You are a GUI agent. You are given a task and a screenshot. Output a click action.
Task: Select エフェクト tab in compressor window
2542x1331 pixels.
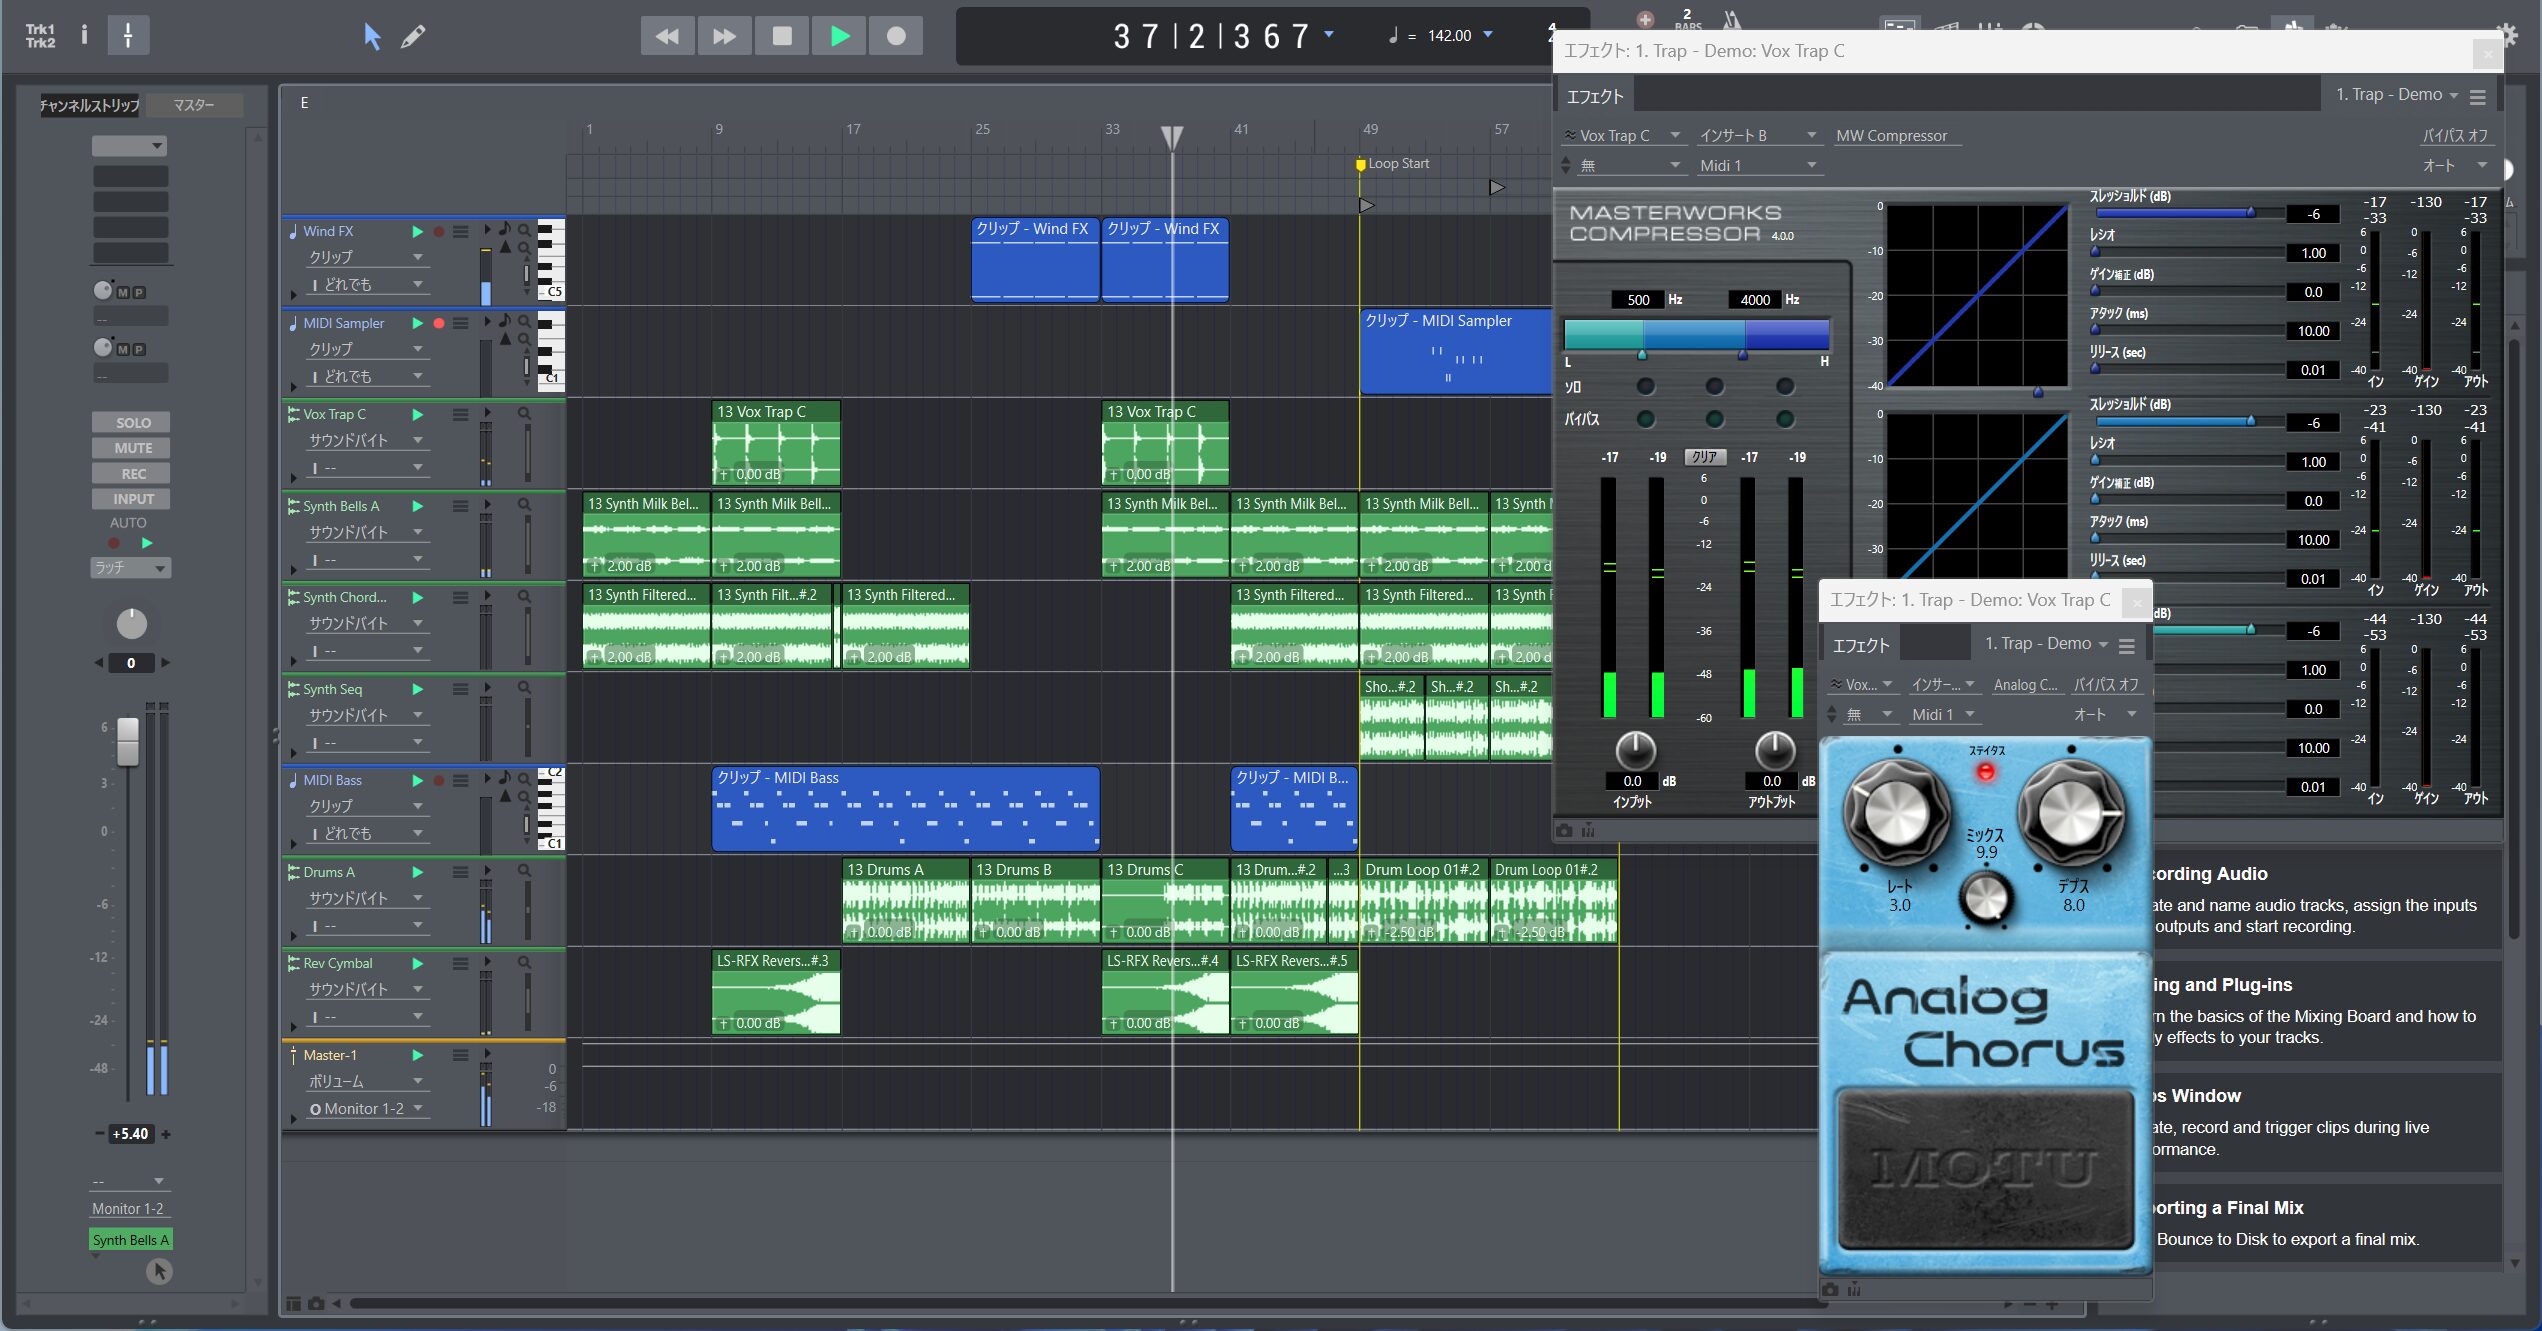tap(1594, 97)
